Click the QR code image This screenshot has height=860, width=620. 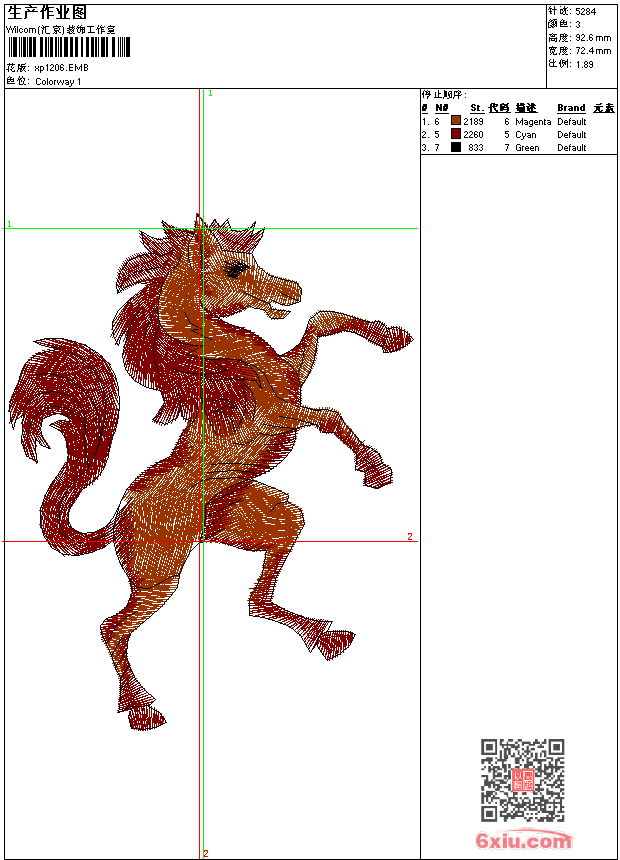(x=522, y=780)
